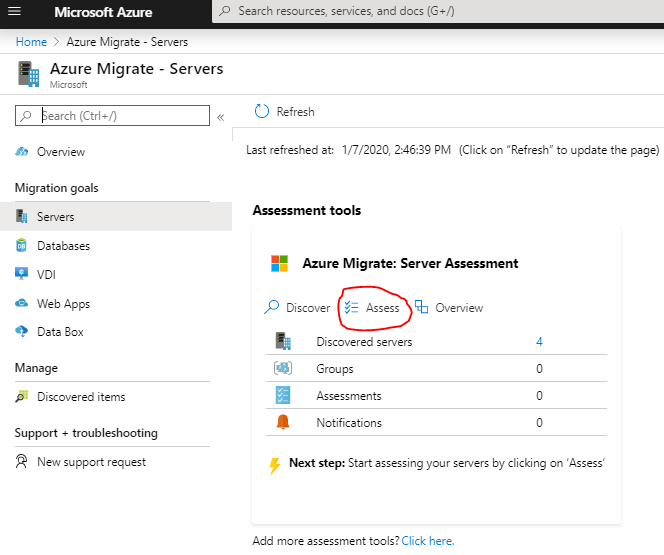Click the Discovered servers building icon
The width and height of the screenshot is (664, 555).
283,341
